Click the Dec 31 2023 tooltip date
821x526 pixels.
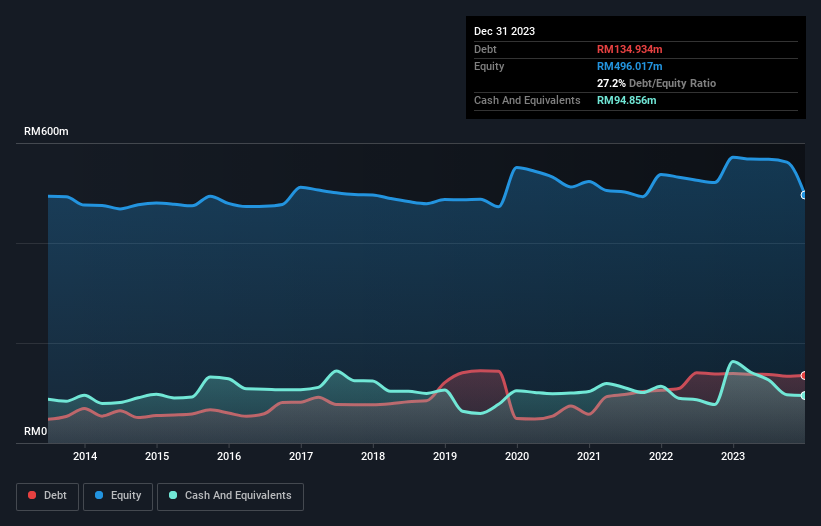(x=504, y=31)
